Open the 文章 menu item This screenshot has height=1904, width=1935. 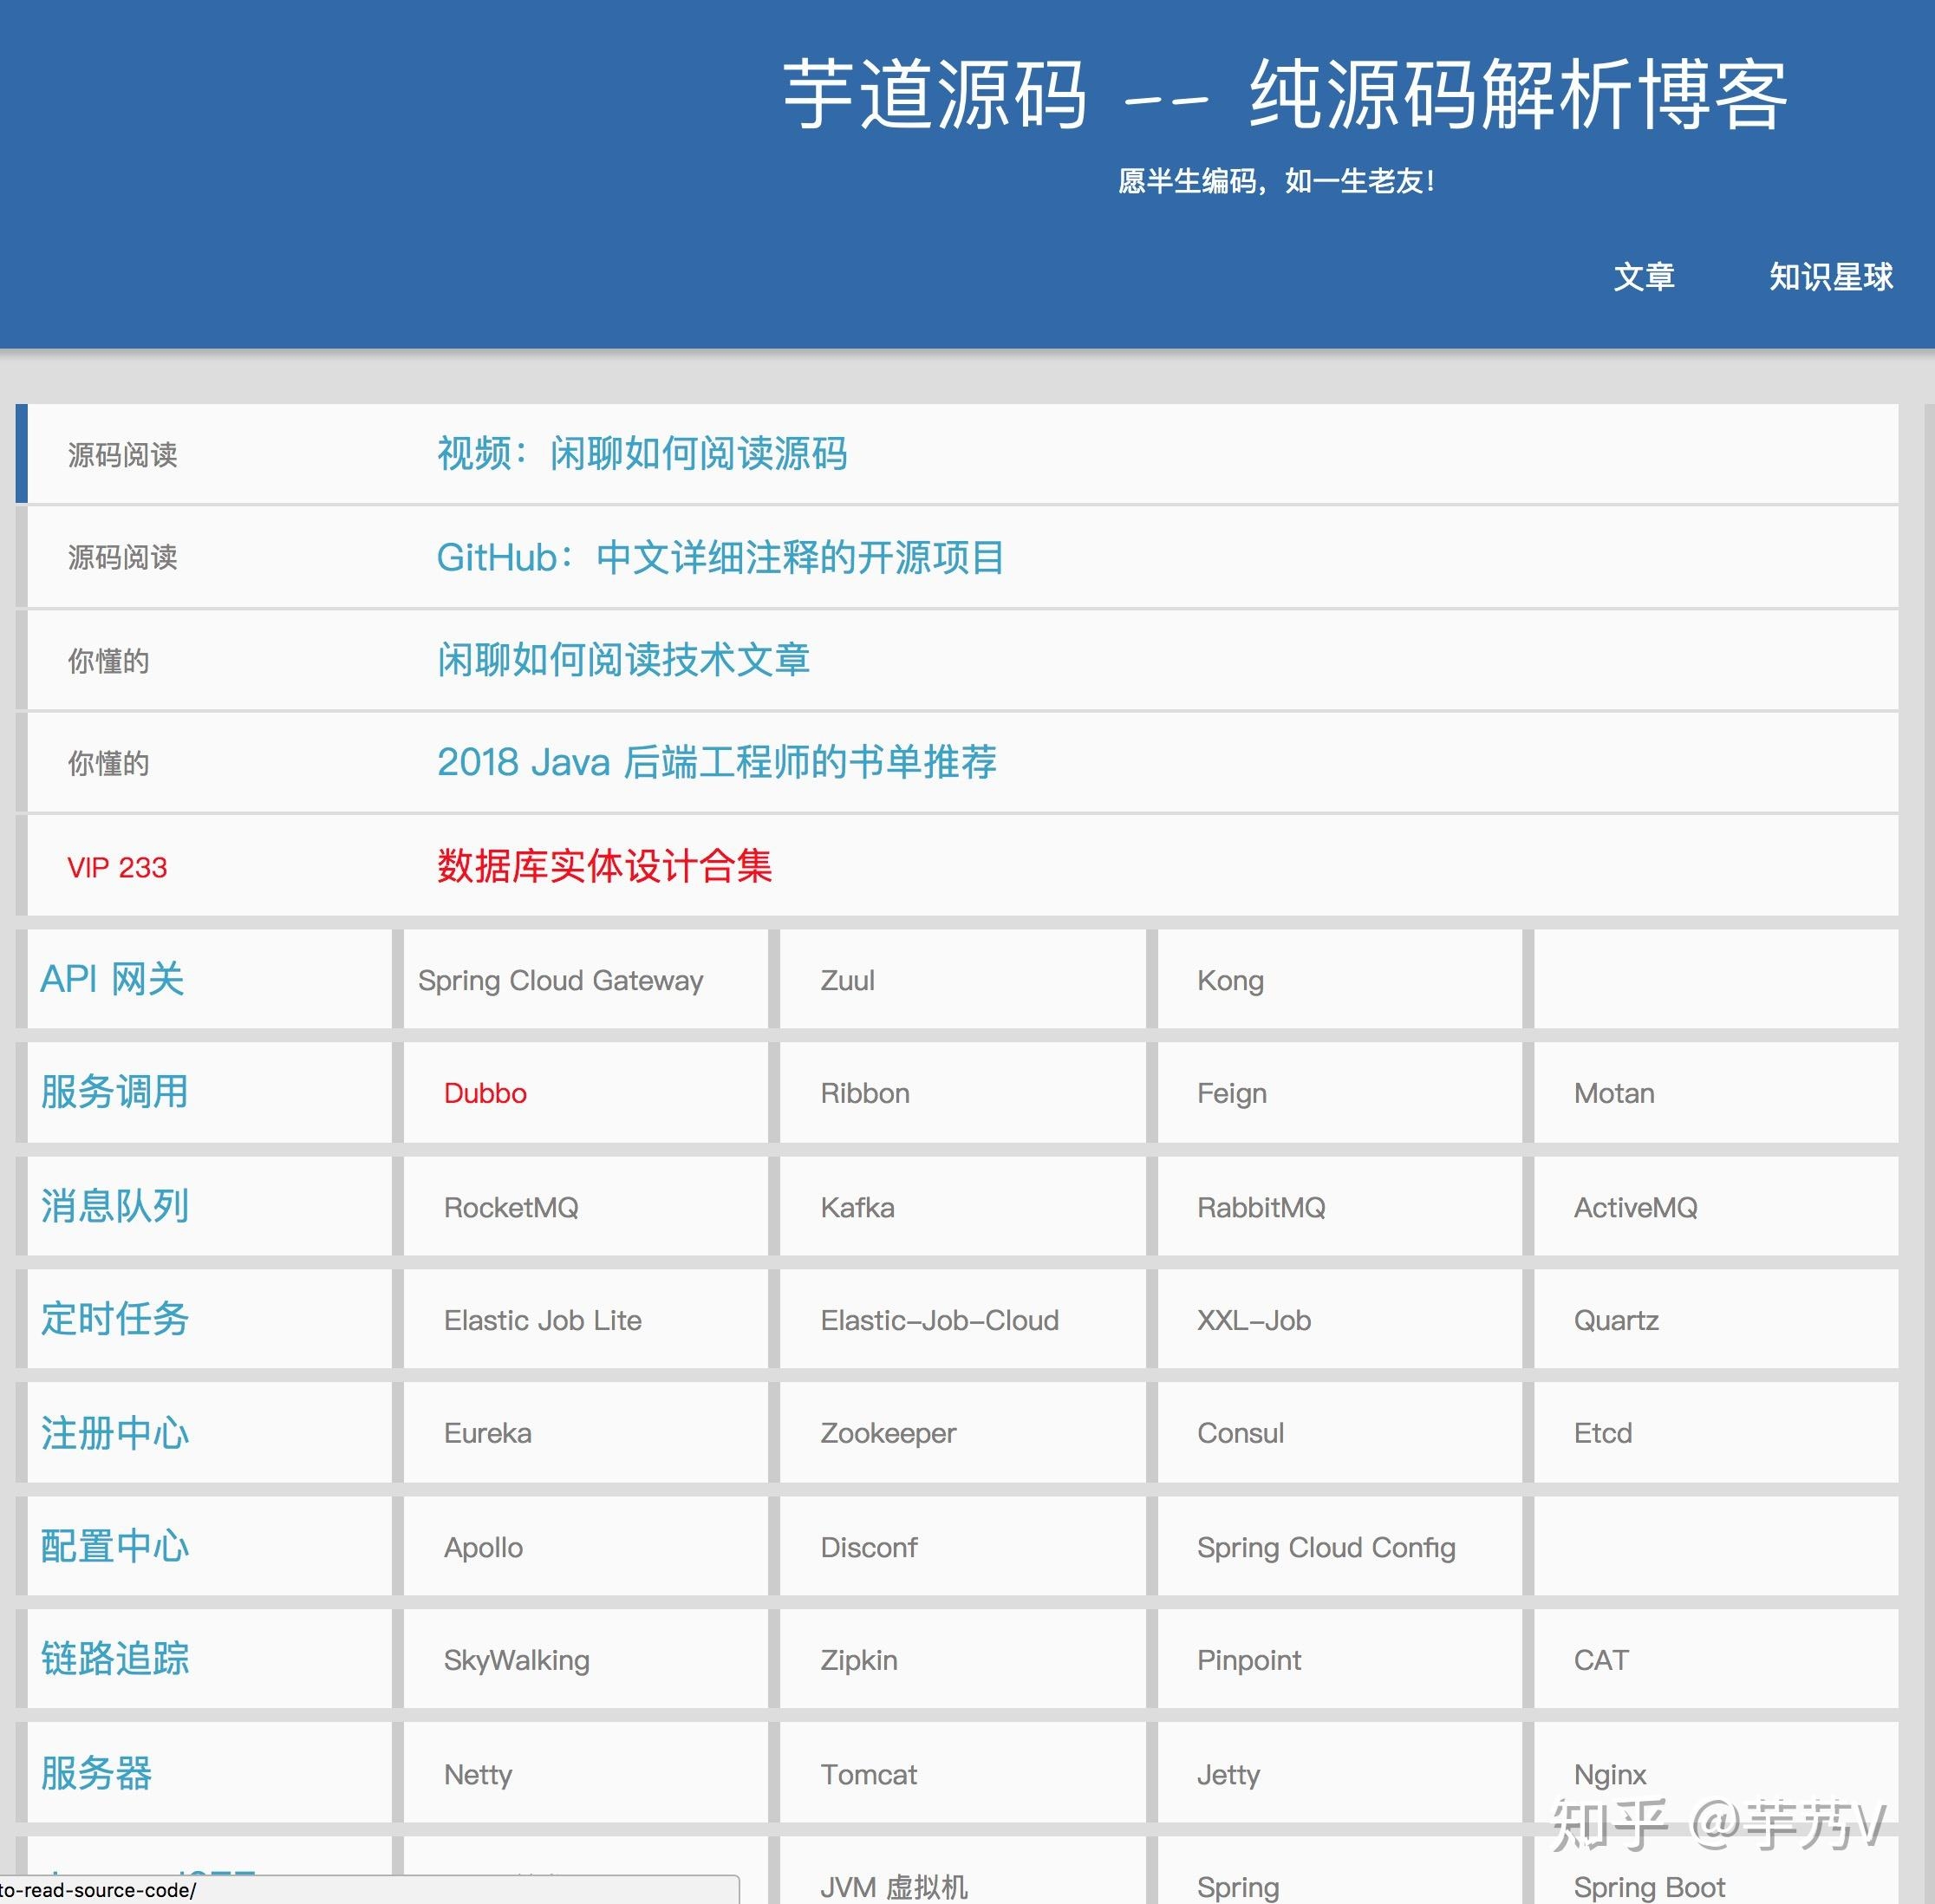tap(1643, 277)
